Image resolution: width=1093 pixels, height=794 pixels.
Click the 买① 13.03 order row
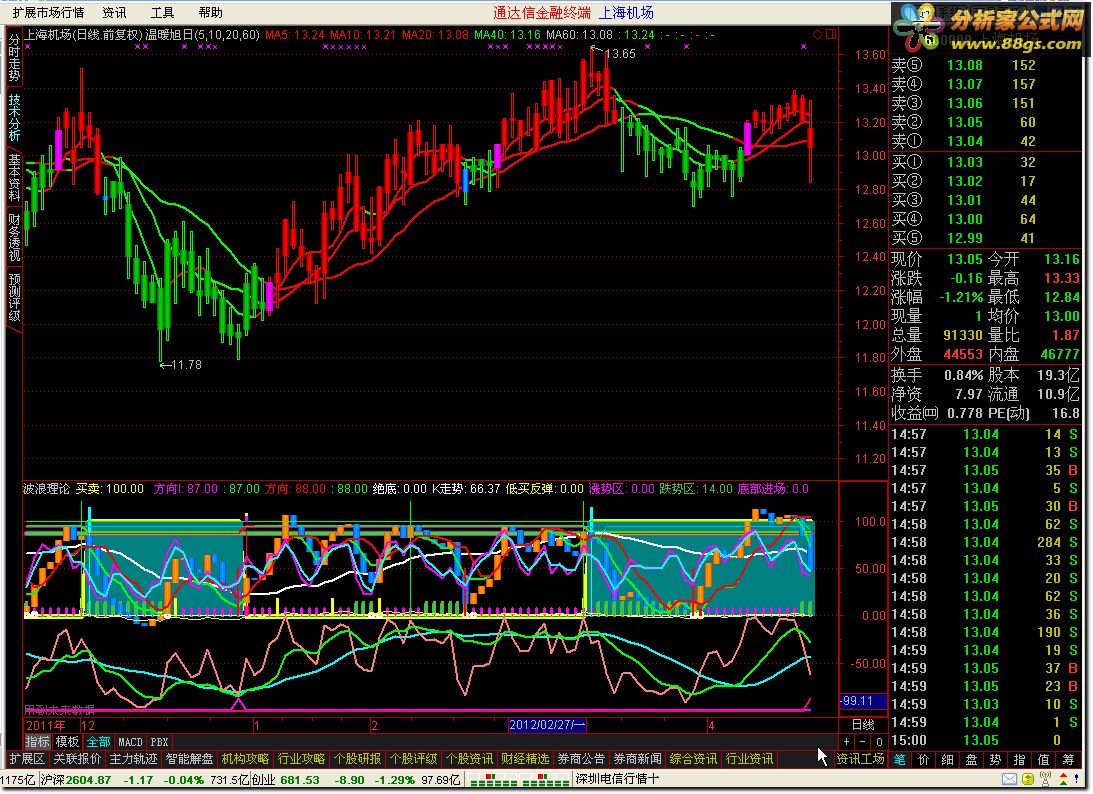[x=986, y=162]
